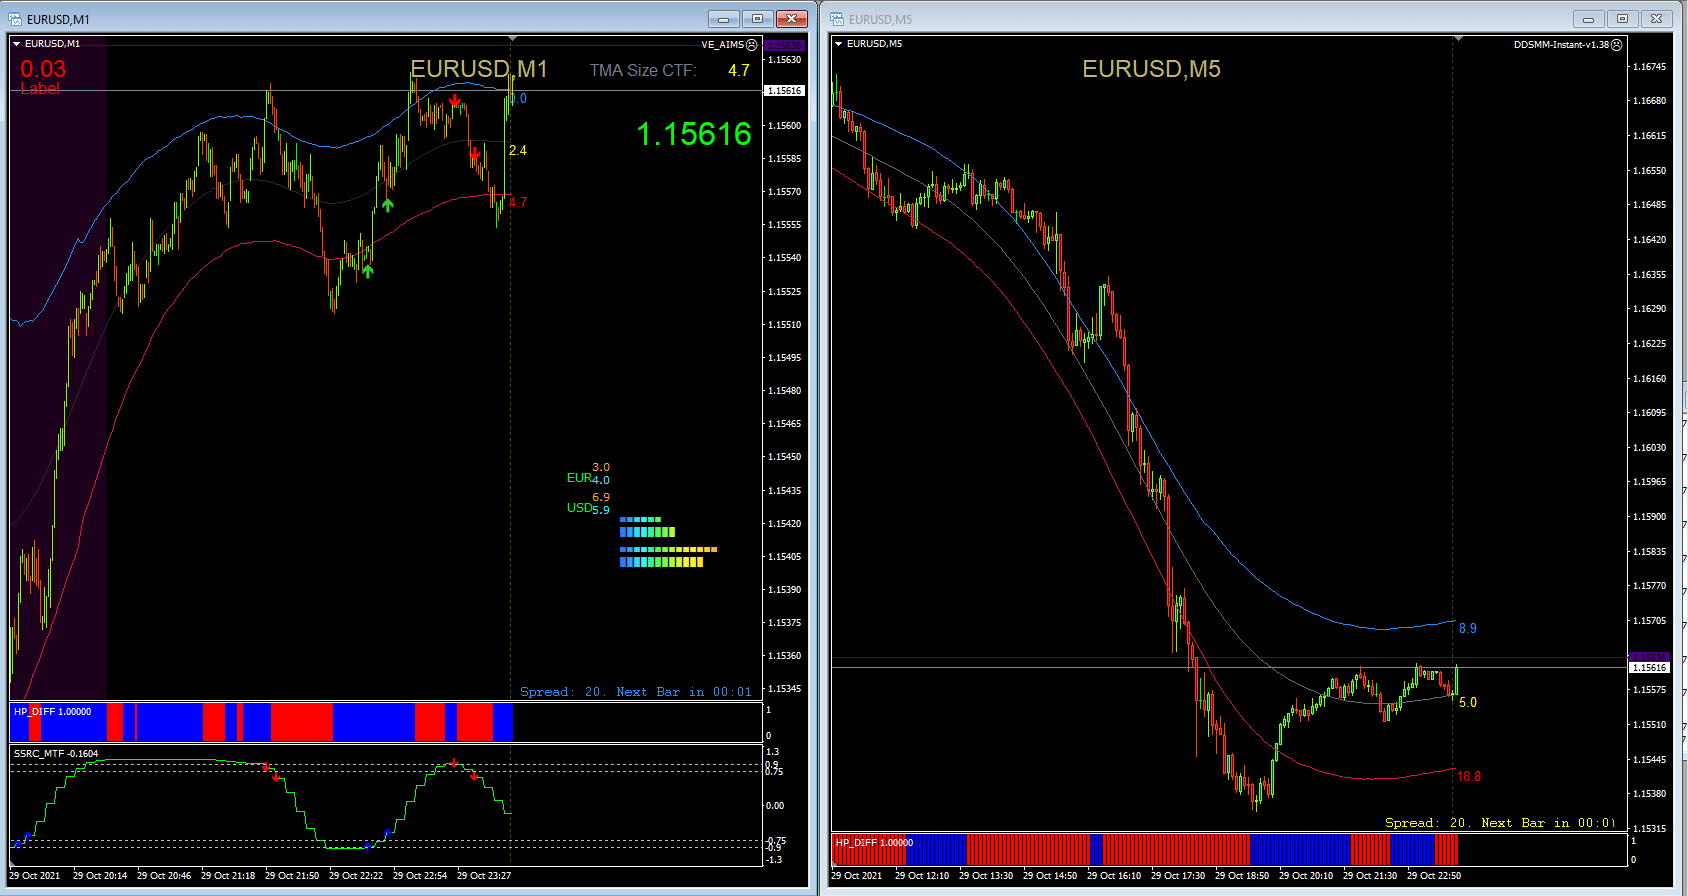Close the EURUSD,M1 chart window
The width and height of the screenshot is (1688, 896).
point(791,19)
